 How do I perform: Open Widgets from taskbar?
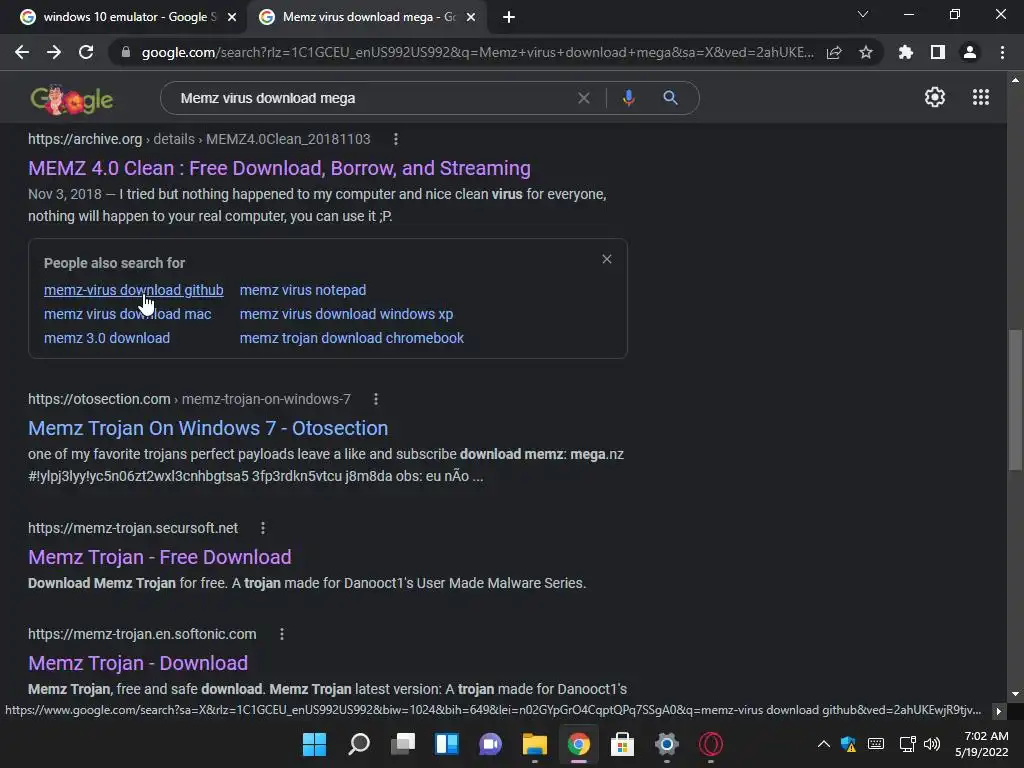447,744
